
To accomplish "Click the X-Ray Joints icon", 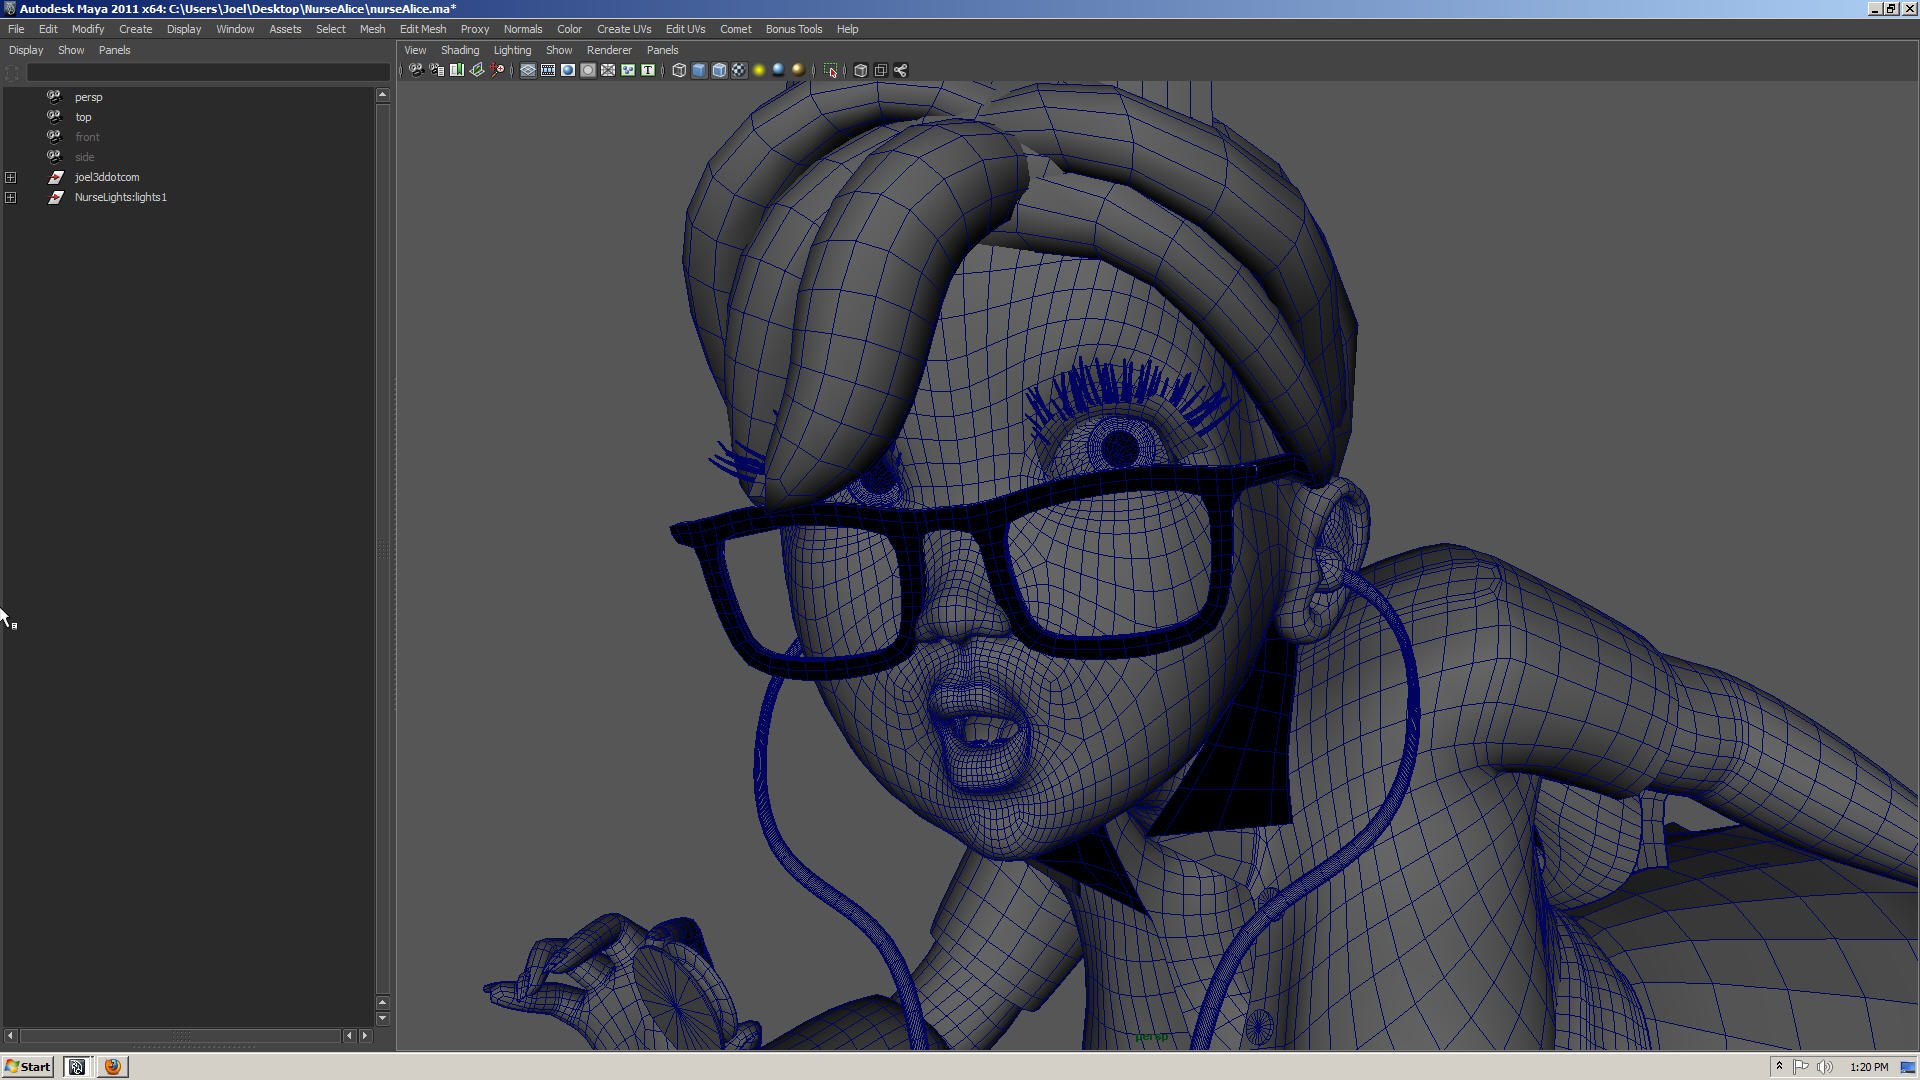I will point(900,70).
